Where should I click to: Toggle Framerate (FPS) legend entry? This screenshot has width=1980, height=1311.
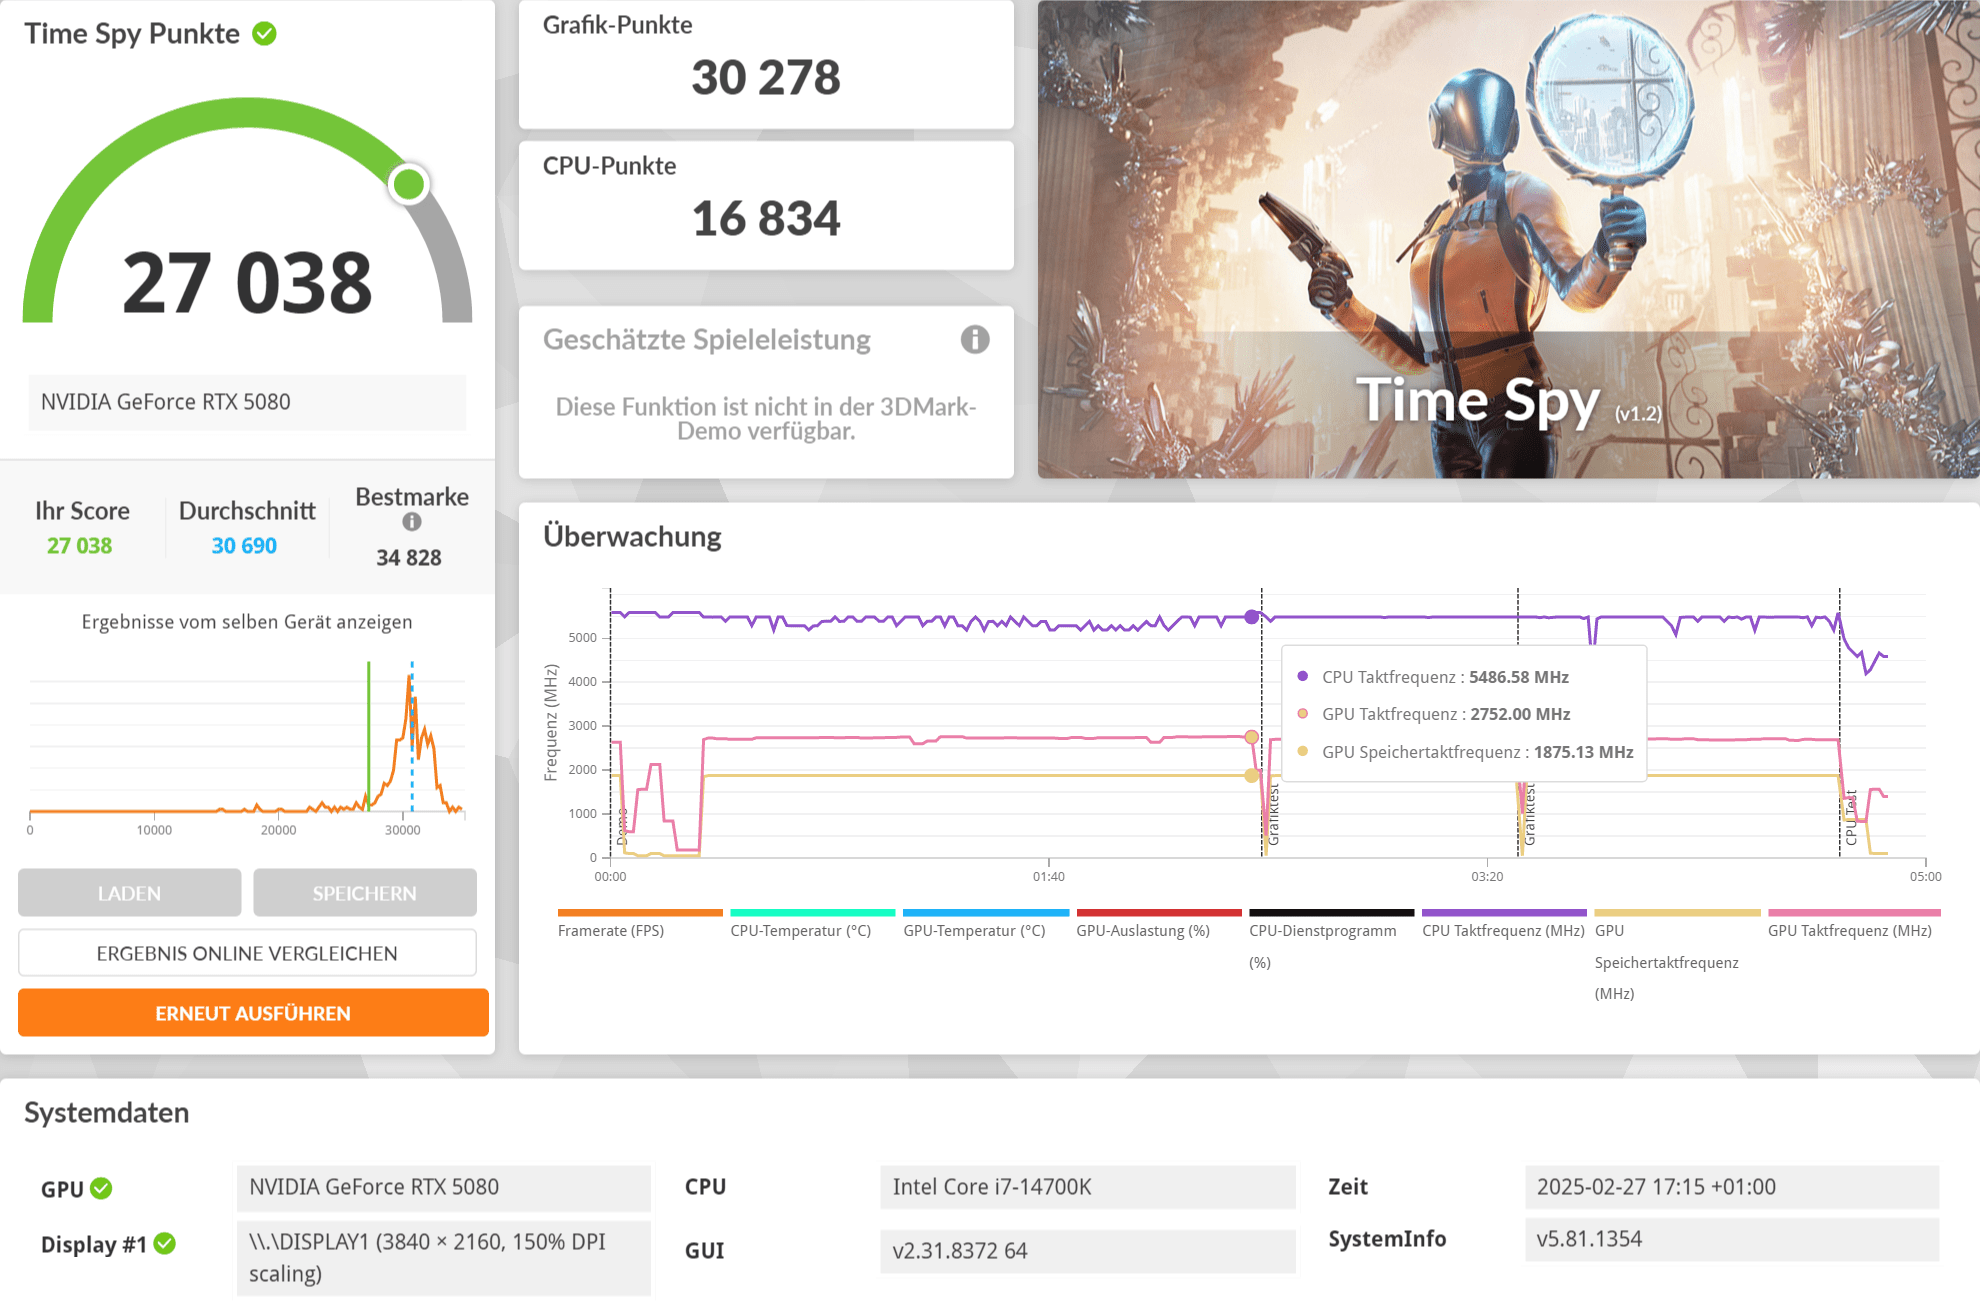point(611,930)
